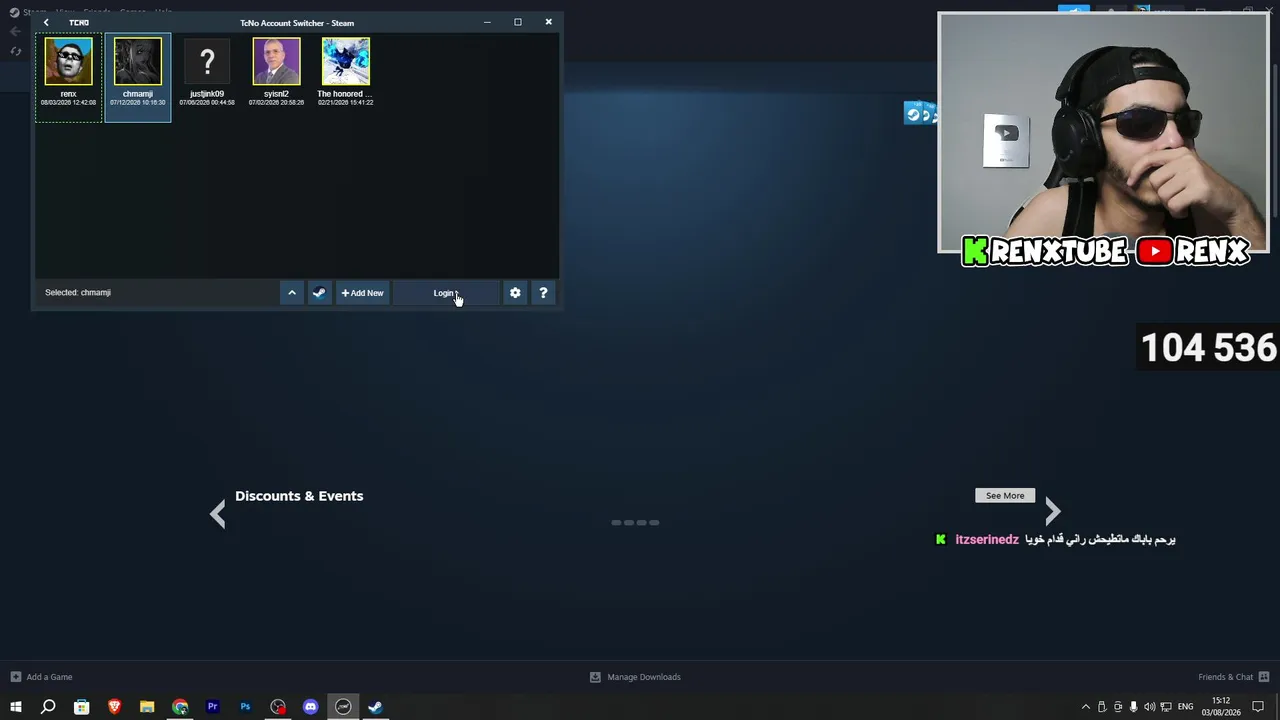Open the question-mark help button
Screen dimensions: 1280x720
[x=543, y=293]
